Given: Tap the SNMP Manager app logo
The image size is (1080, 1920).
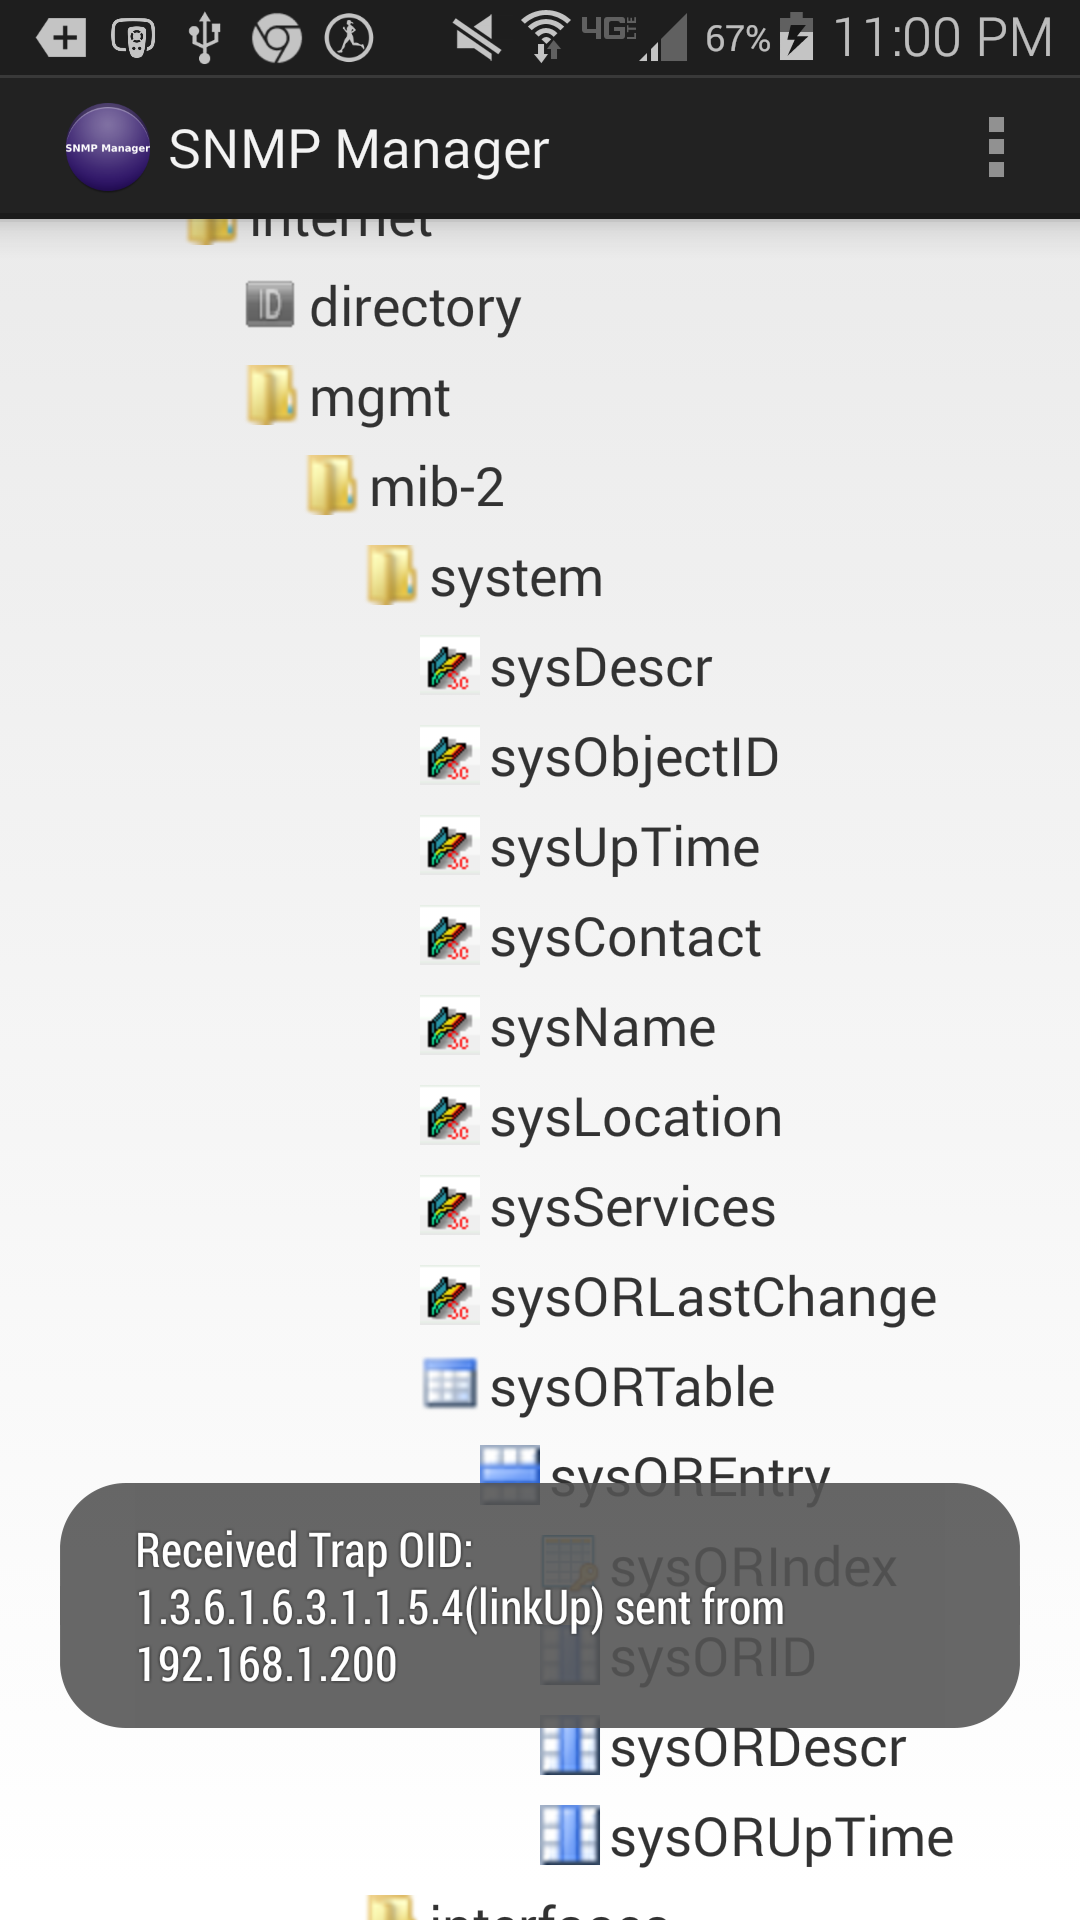Looking at the screenshot, I should [108, 148].
